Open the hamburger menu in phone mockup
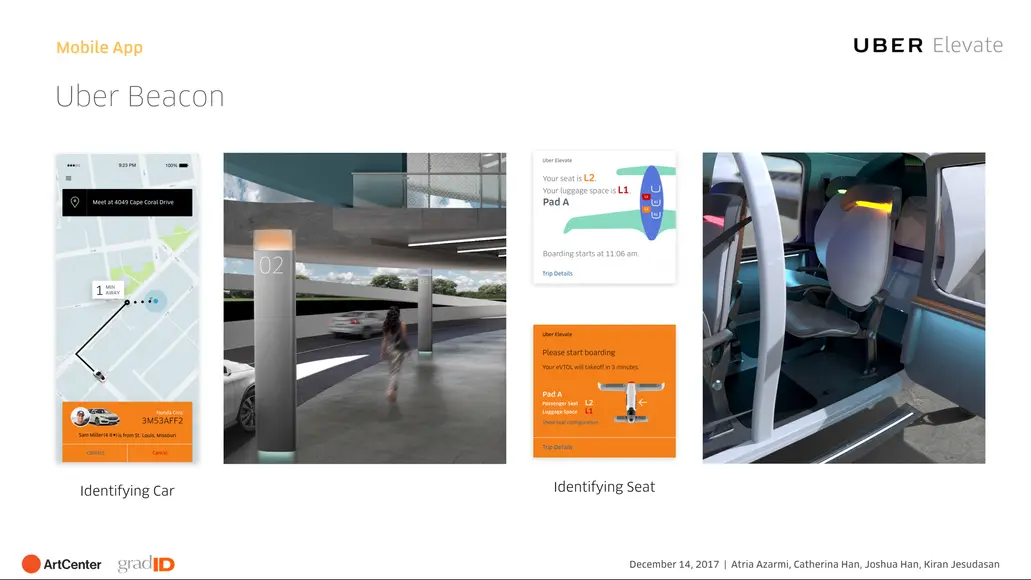 [68, 178]
